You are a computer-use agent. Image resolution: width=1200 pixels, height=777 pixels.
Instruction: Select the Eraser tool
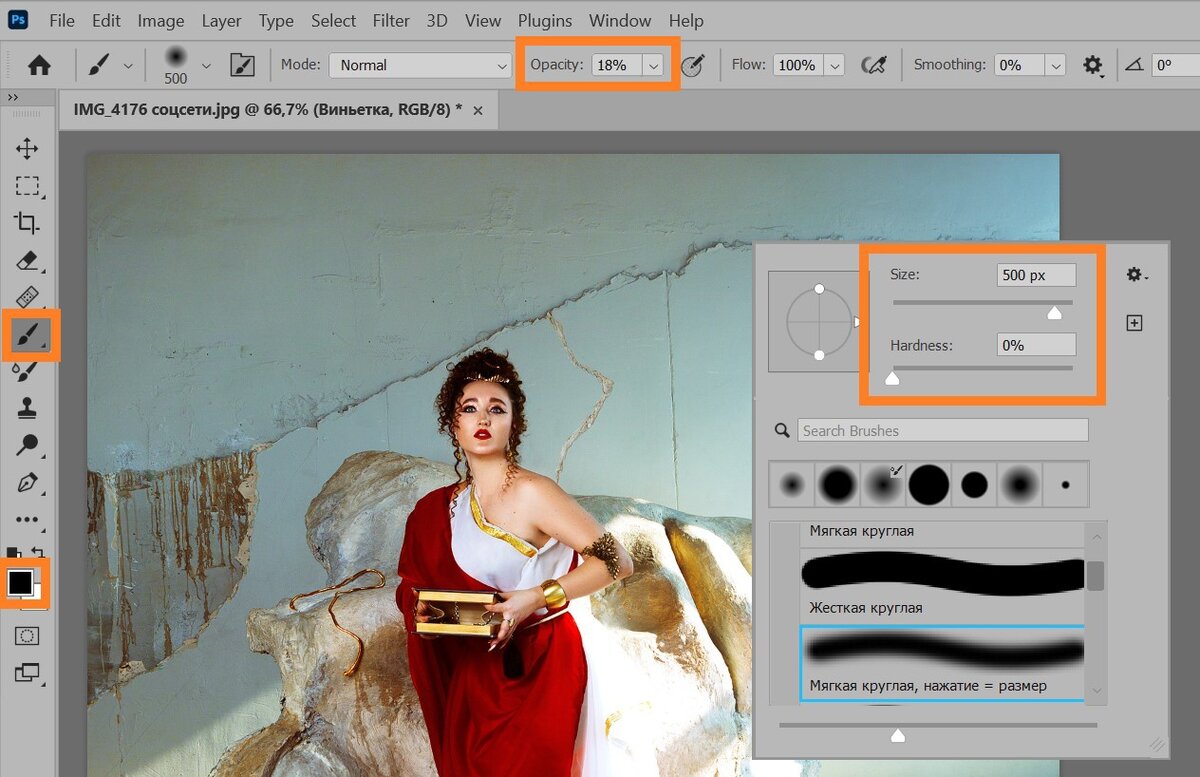click(x=27, y=260)
